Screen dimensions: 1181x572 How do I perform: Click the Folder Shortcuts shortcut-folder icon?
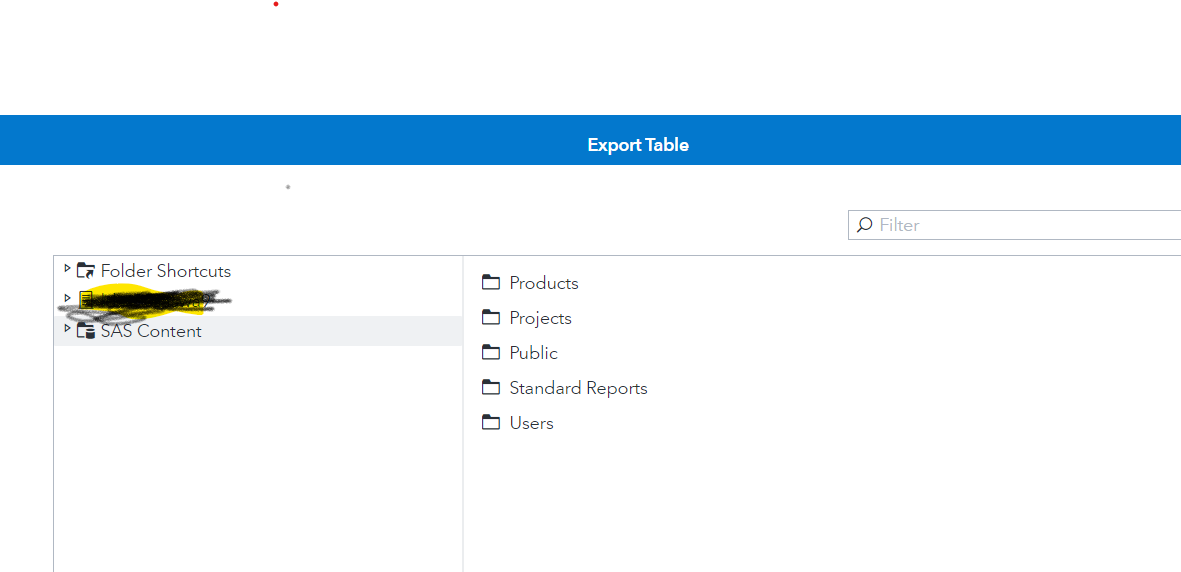(86, 271)
